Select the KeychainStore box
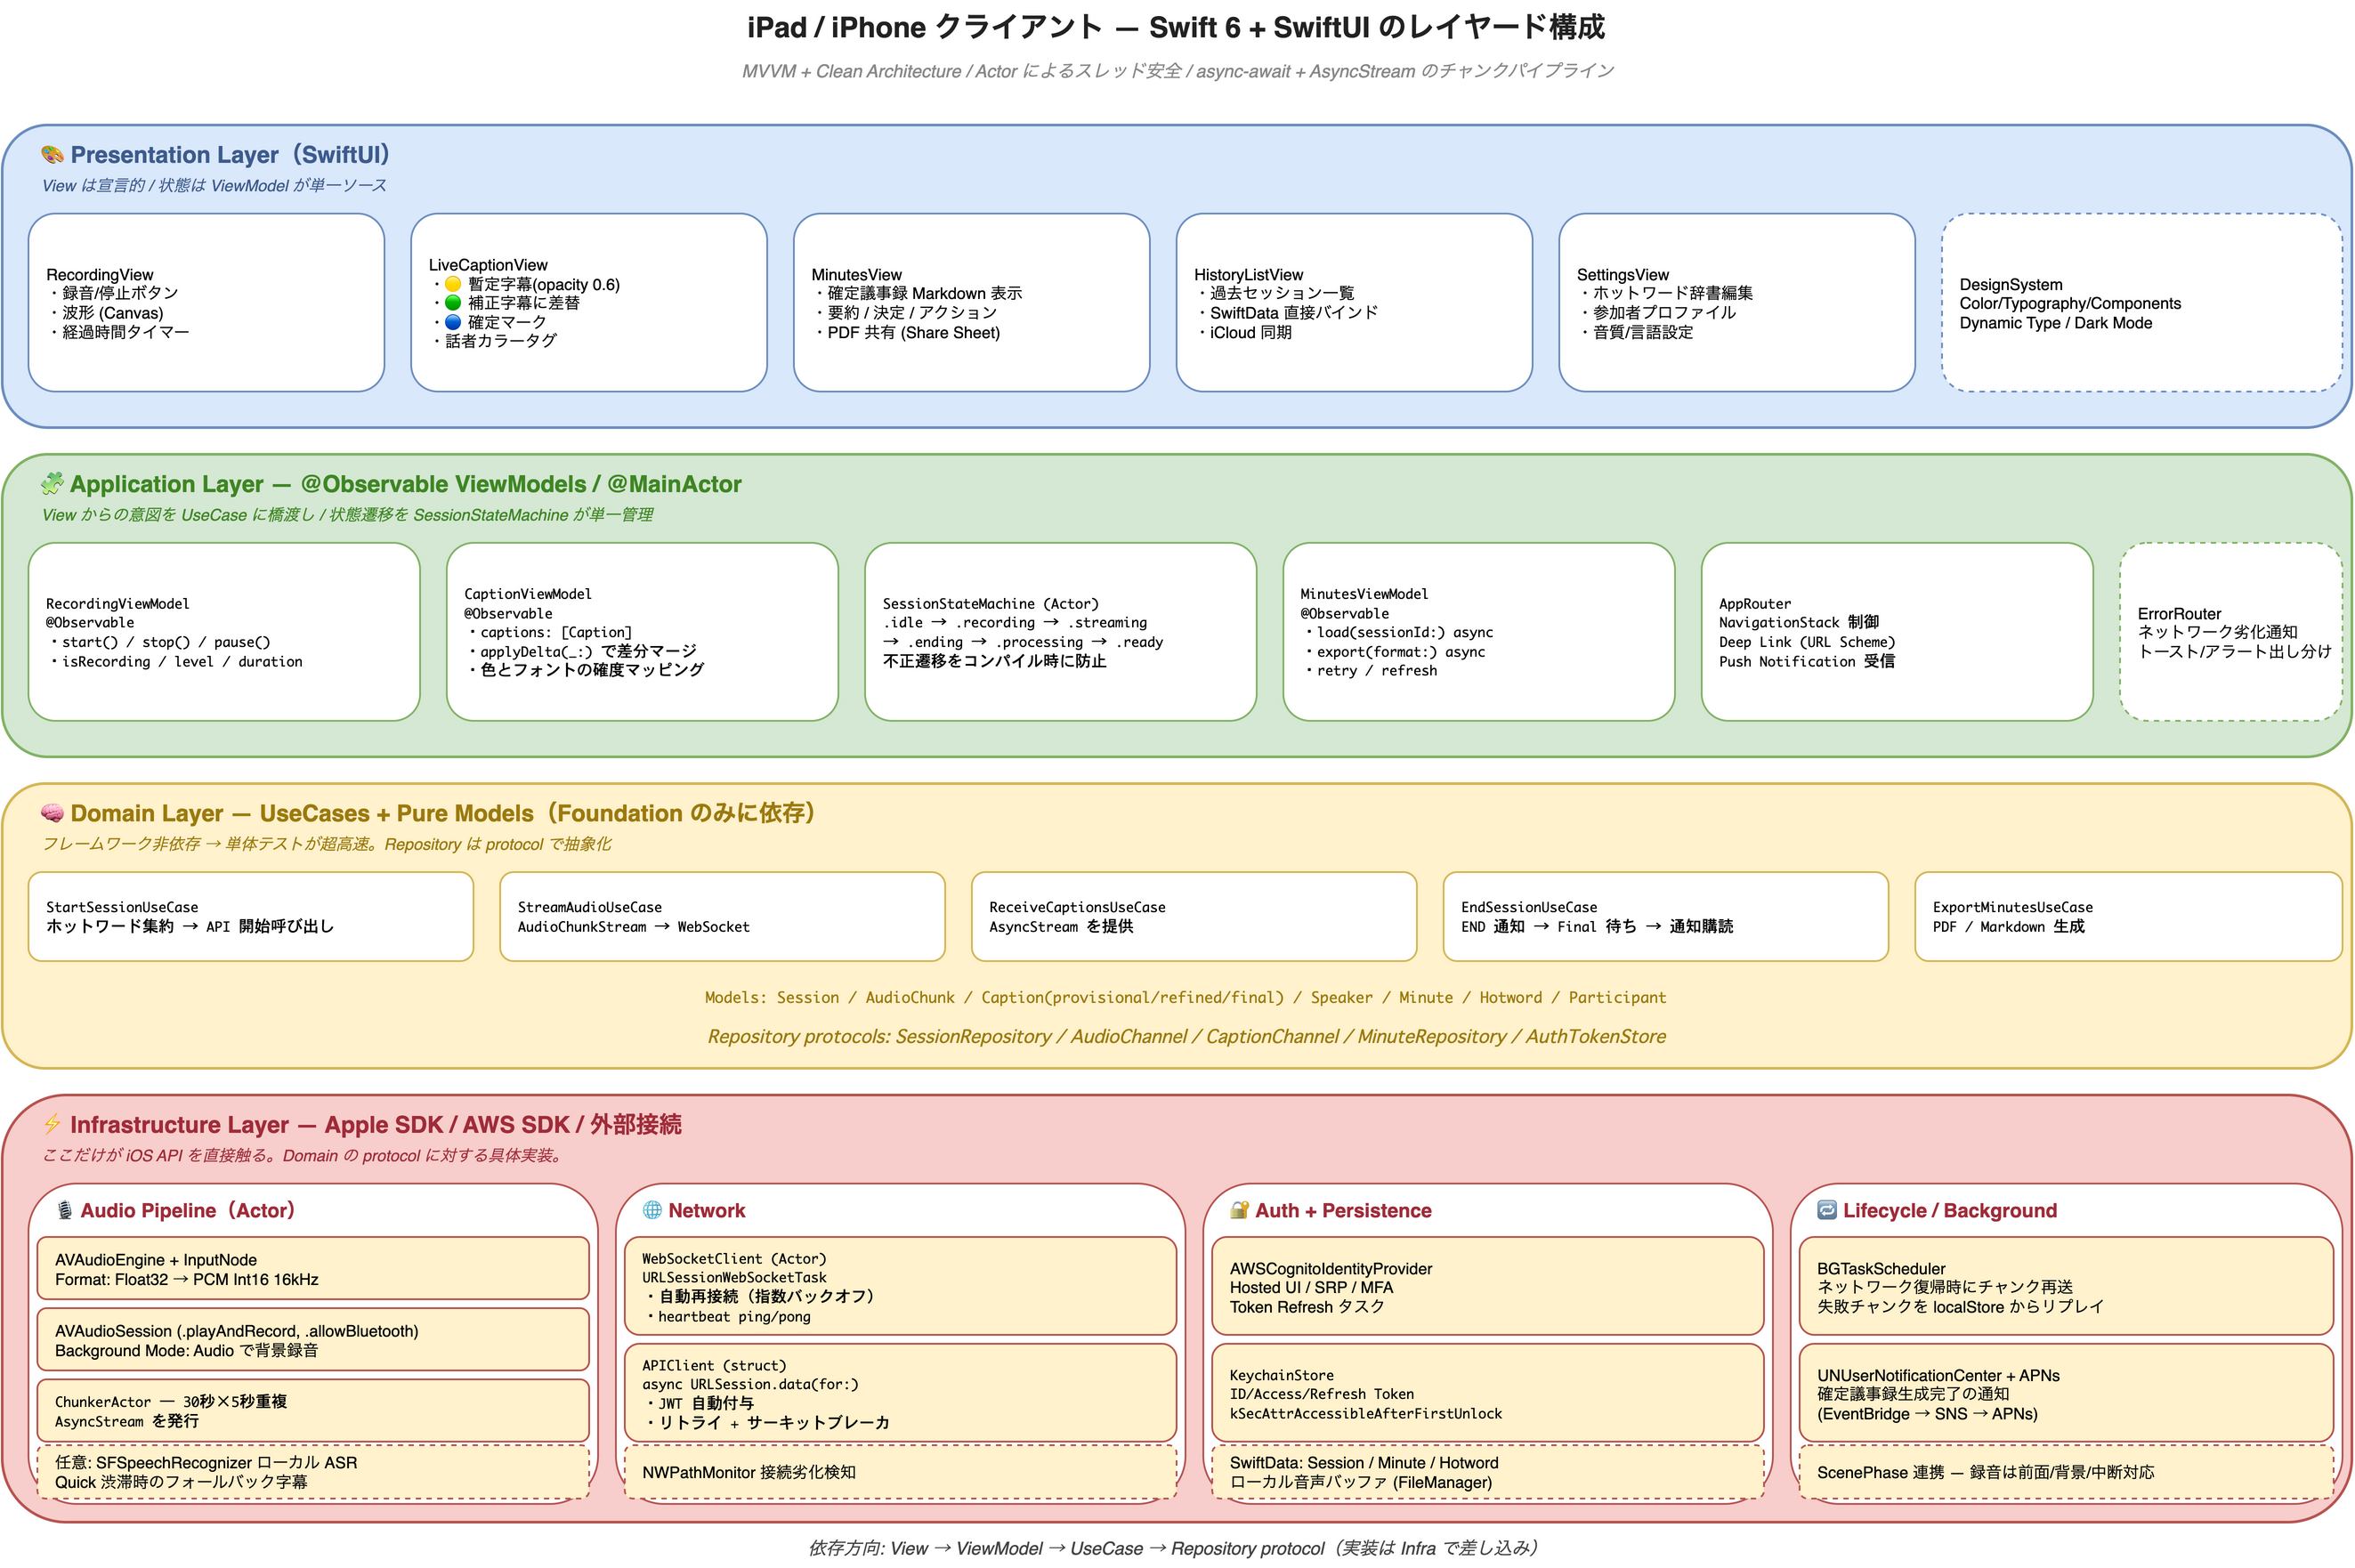The width and height of the screenshot is (2355, 1568). pos(1487,1393)
